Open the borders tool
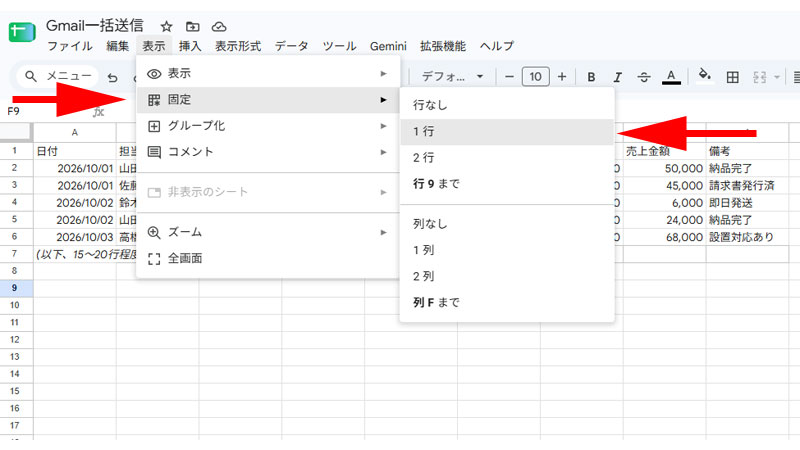The height and width of the screenshot is (450, 800). 733,77
